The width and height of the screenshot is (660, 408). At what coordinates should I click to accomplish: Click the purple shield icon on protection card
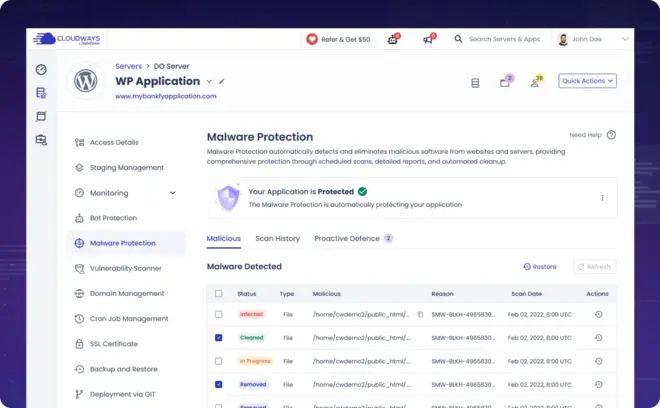click(228, 197)
